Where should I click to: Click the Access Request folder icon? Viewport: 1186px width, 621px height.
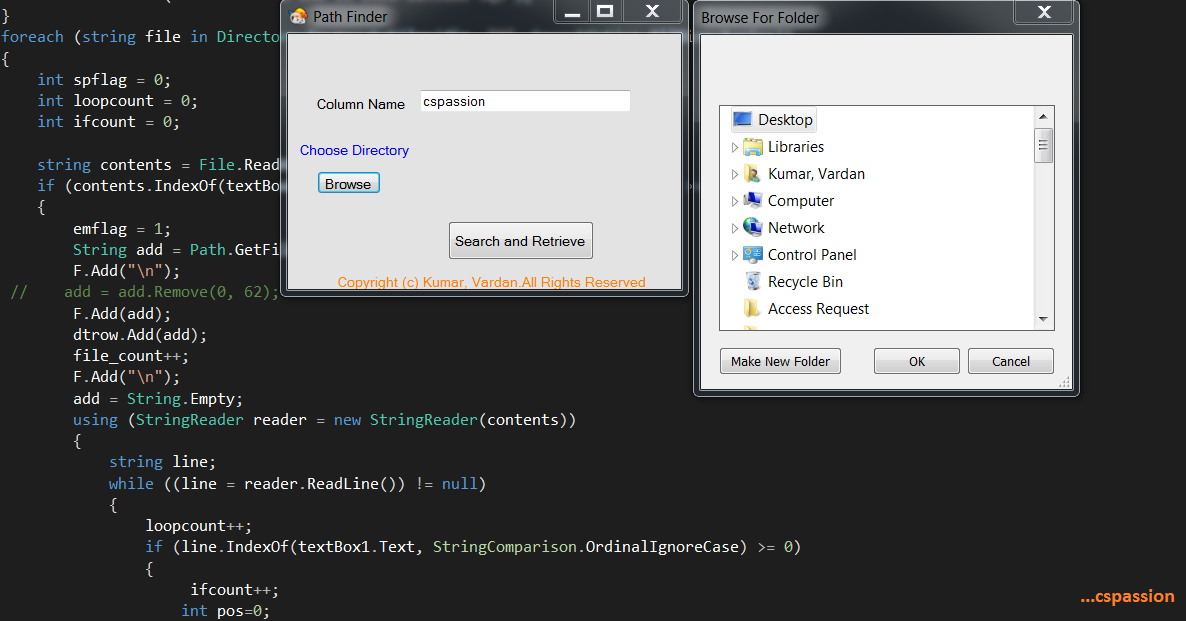[753, 309]
